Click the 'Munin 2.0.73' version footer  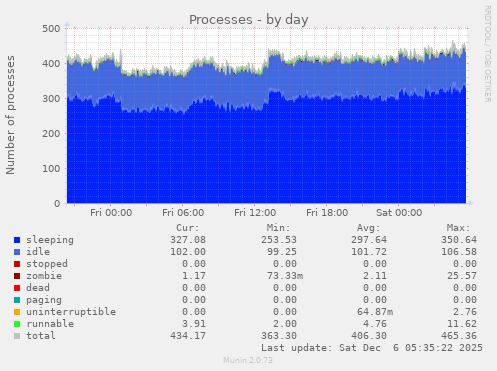[x=248, y=360]
